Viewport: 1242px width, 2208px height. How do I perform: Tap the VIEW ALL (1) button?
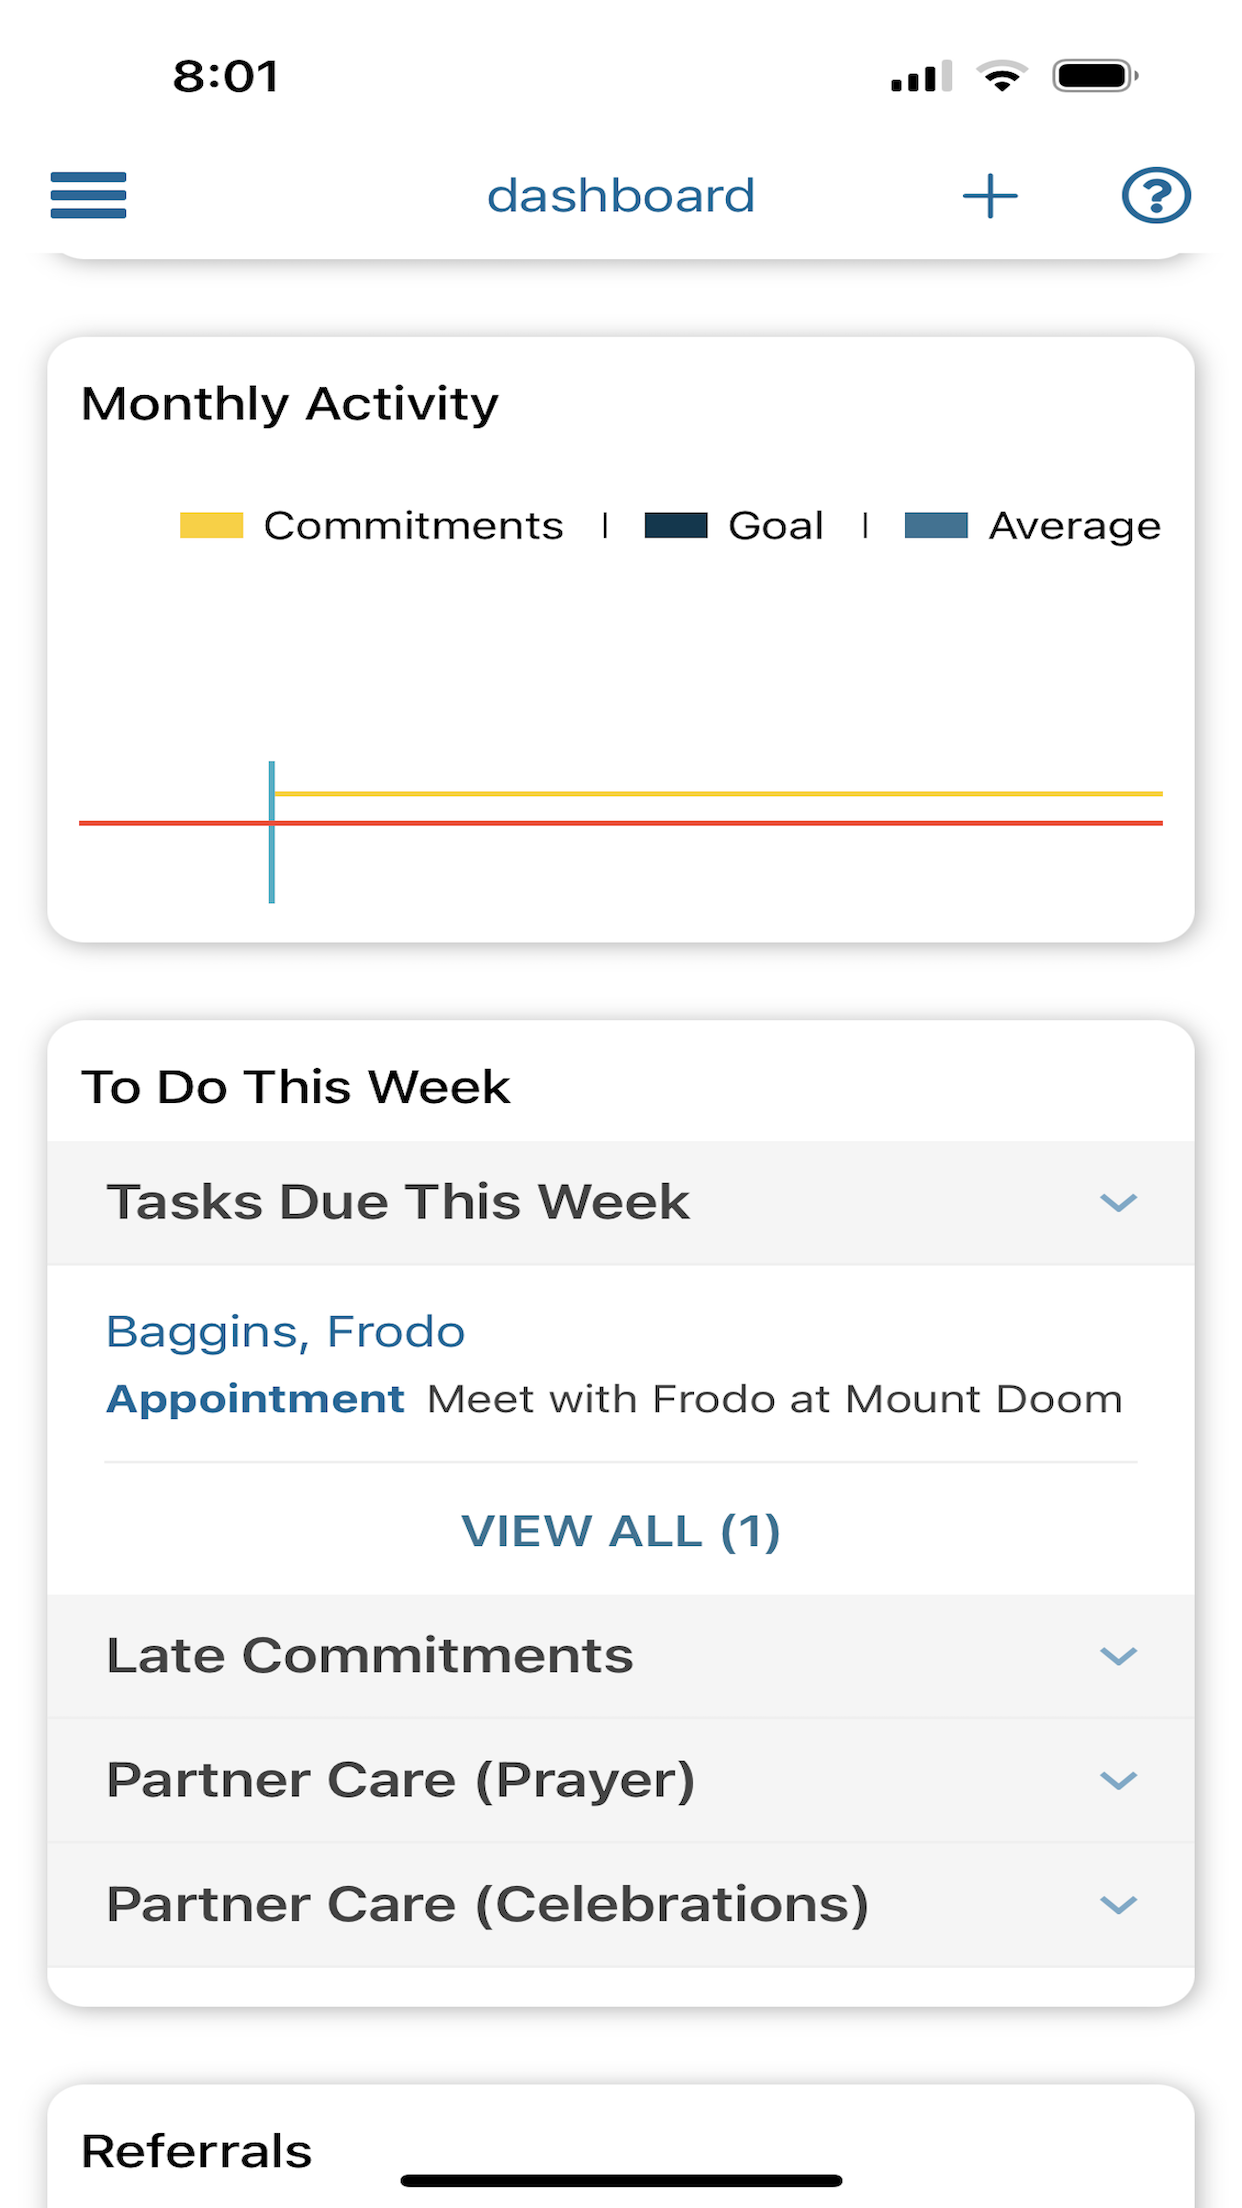(621, 1531)
